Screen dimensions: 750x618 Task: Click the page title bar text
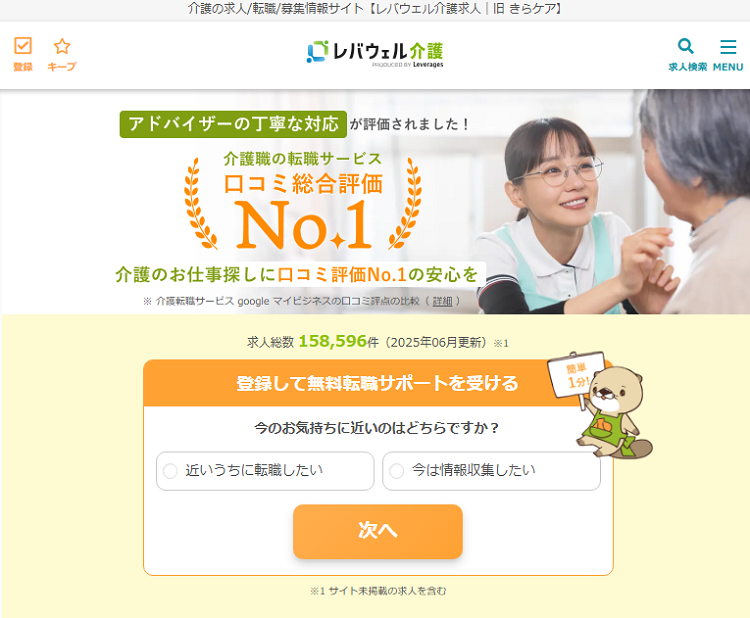coord(375,9)
